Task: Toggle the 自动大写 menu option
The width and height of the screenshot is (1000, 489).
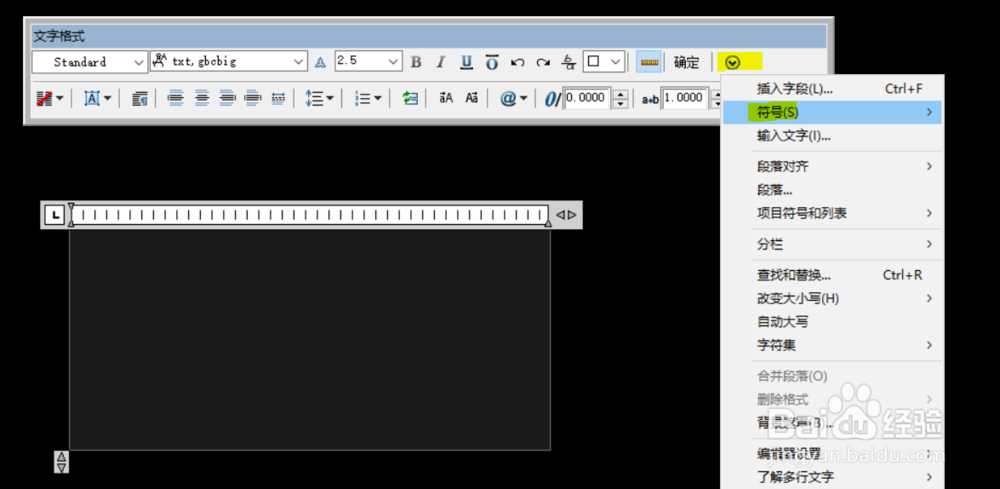Action: pyautogui.click(x=832, y=322)
